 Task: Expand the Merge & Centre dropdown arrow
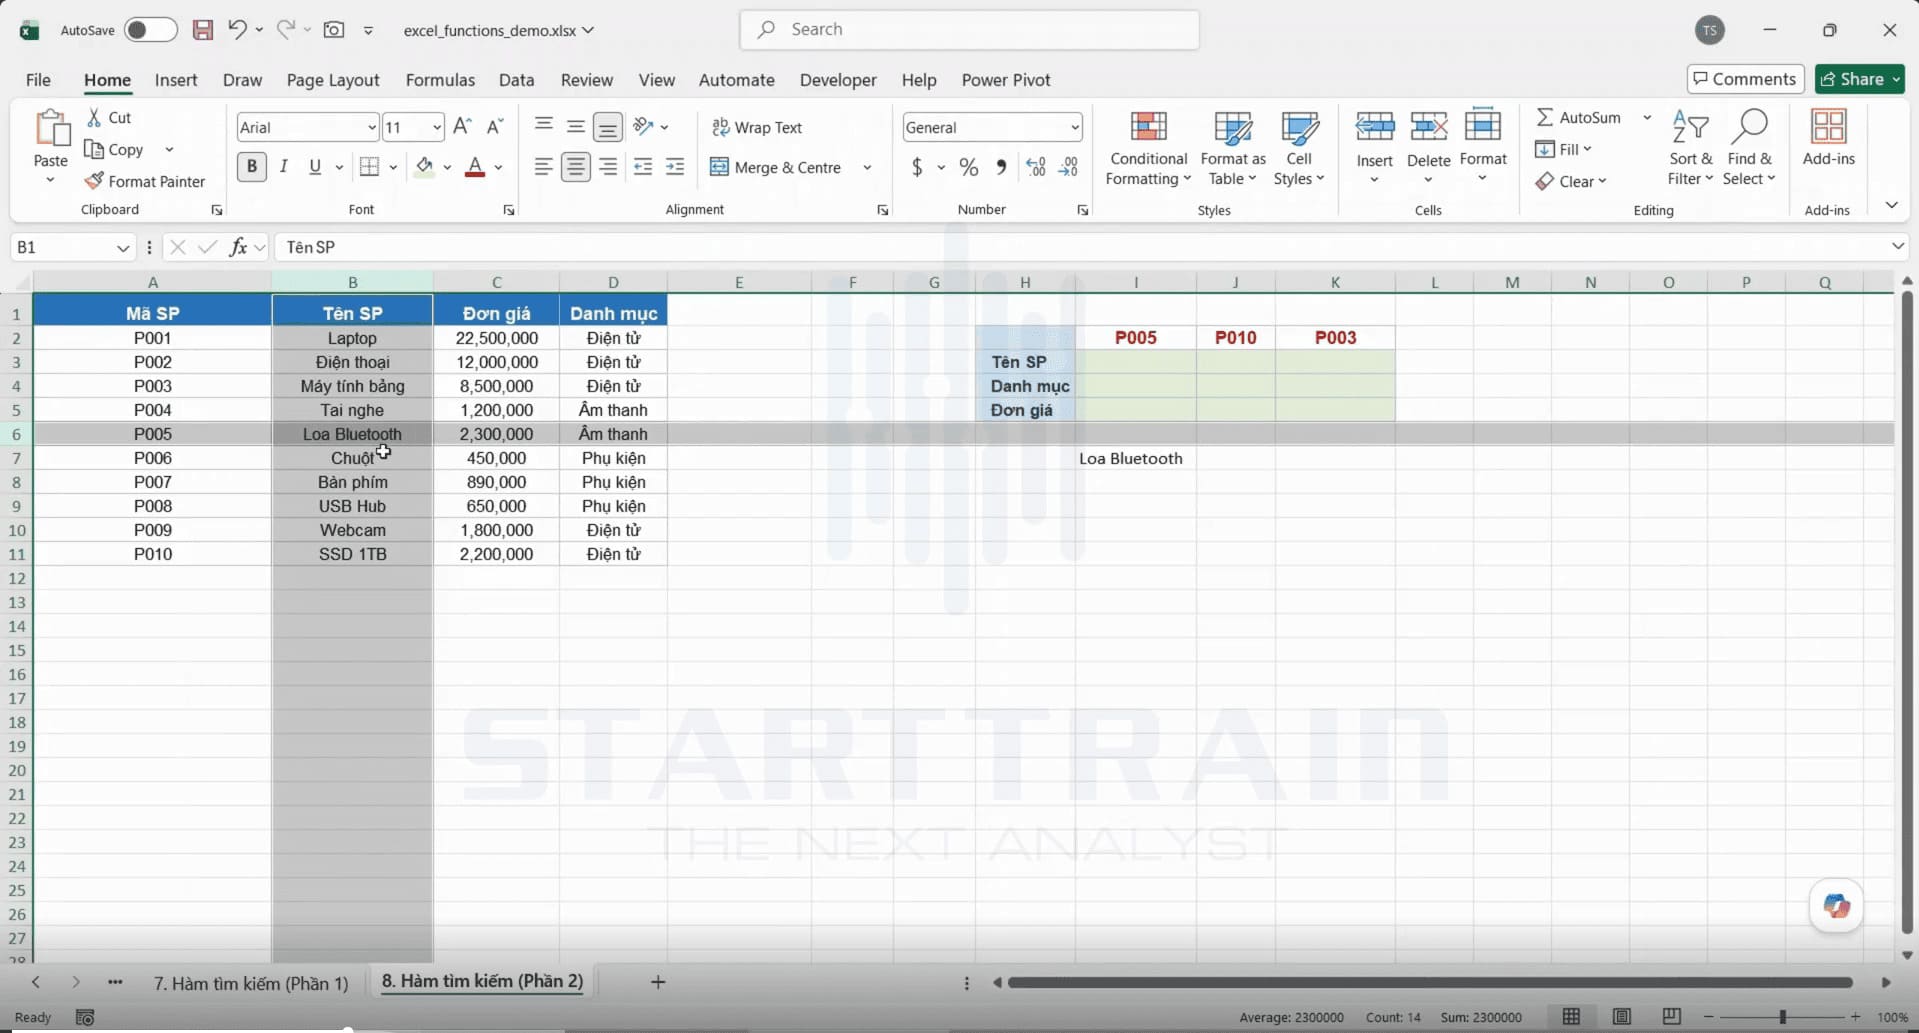click(867, 167)
